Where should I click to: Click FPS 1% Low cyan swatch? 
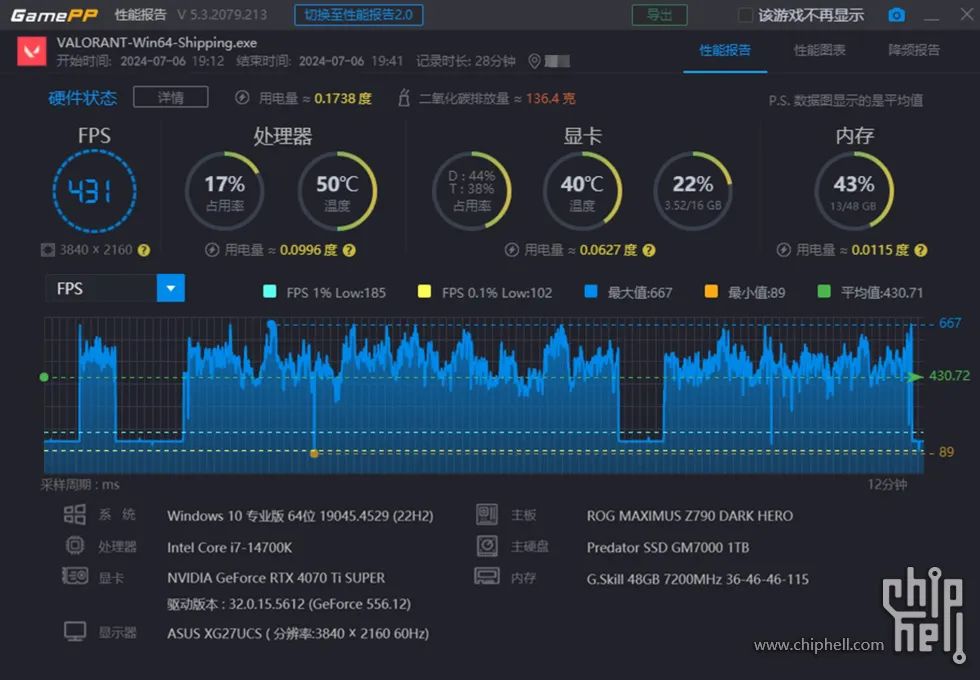270,291
